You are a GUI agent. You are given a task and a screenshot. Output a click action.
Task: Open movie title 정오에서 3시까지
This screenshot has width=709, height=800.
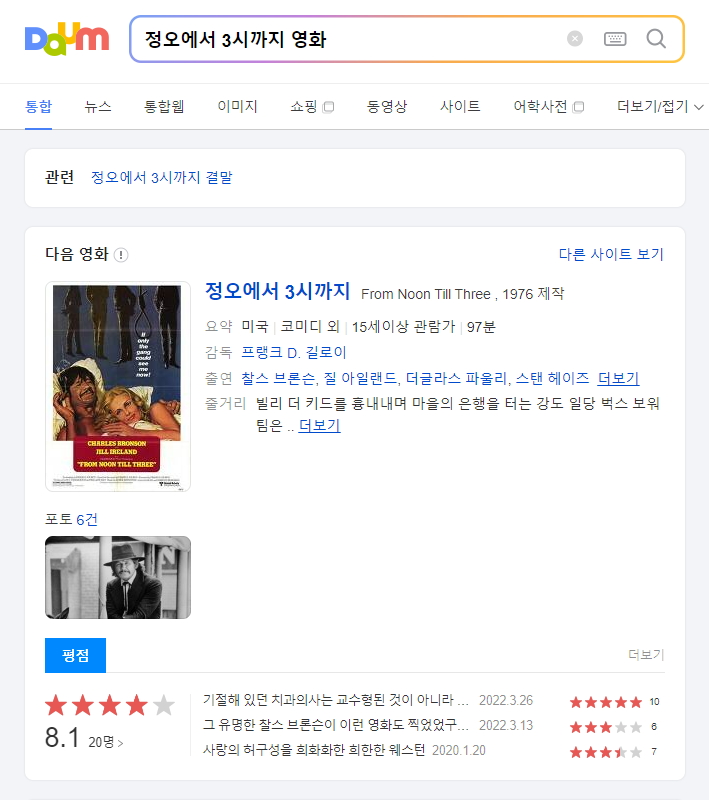pyautogui.click(x=277, y=291)
